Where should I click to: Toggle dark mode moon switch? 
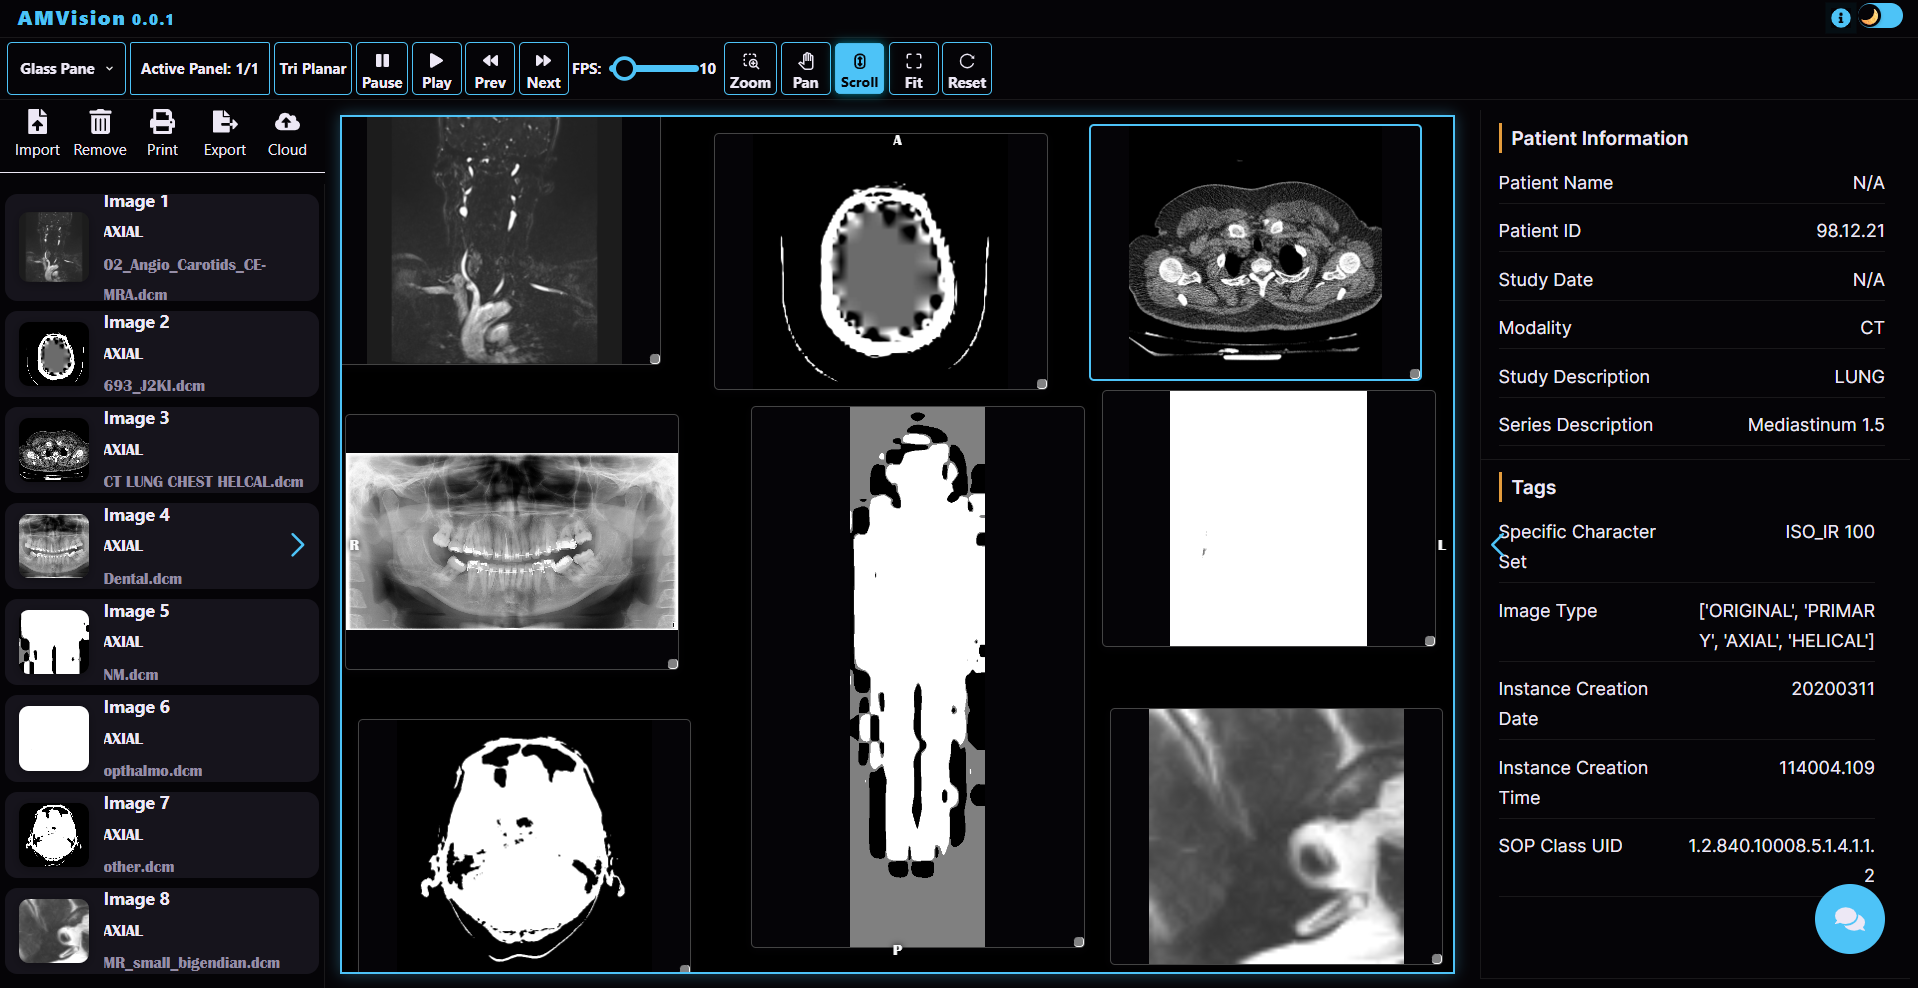point(1881,17)
